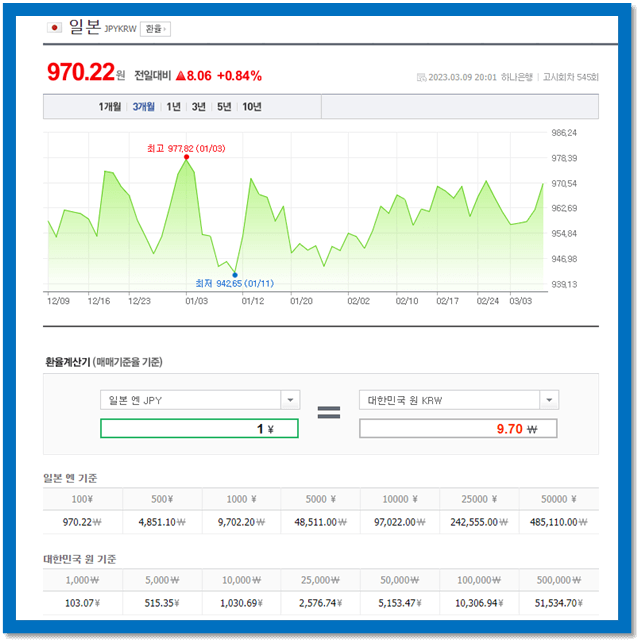Click the blue lowest point marker
This screenshot has width=641, height=643.
coord(235,275)
